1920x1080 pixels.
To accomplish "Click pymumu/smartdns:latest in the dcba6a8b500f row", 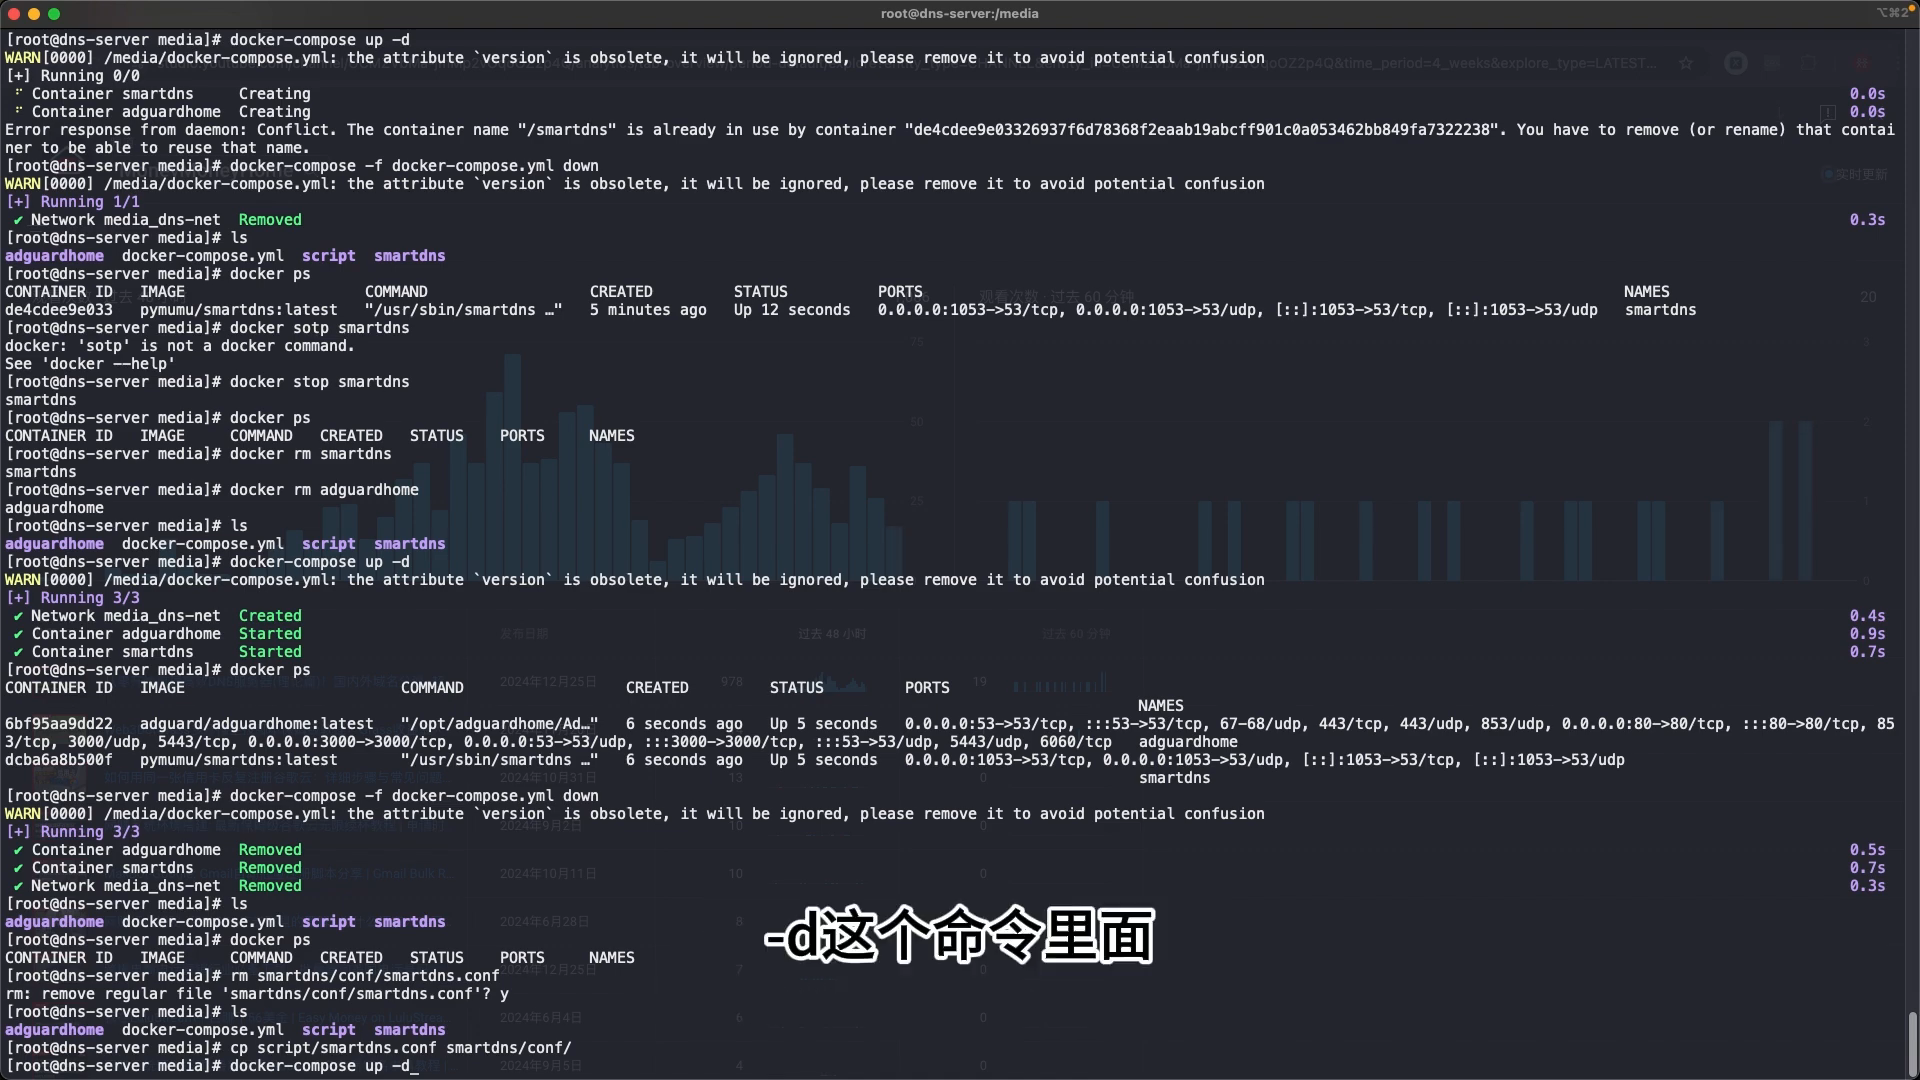I will [x=239, y=760].
